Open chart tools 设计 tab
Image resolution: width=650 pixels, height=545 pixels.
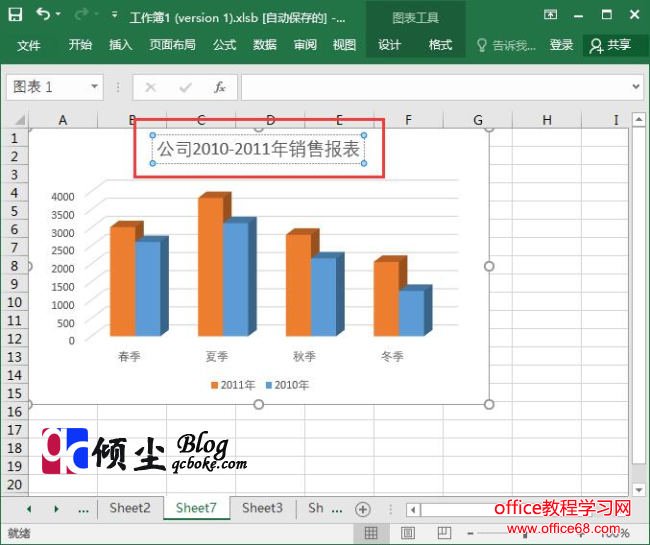pyautogui.click(x=389, y=44)
